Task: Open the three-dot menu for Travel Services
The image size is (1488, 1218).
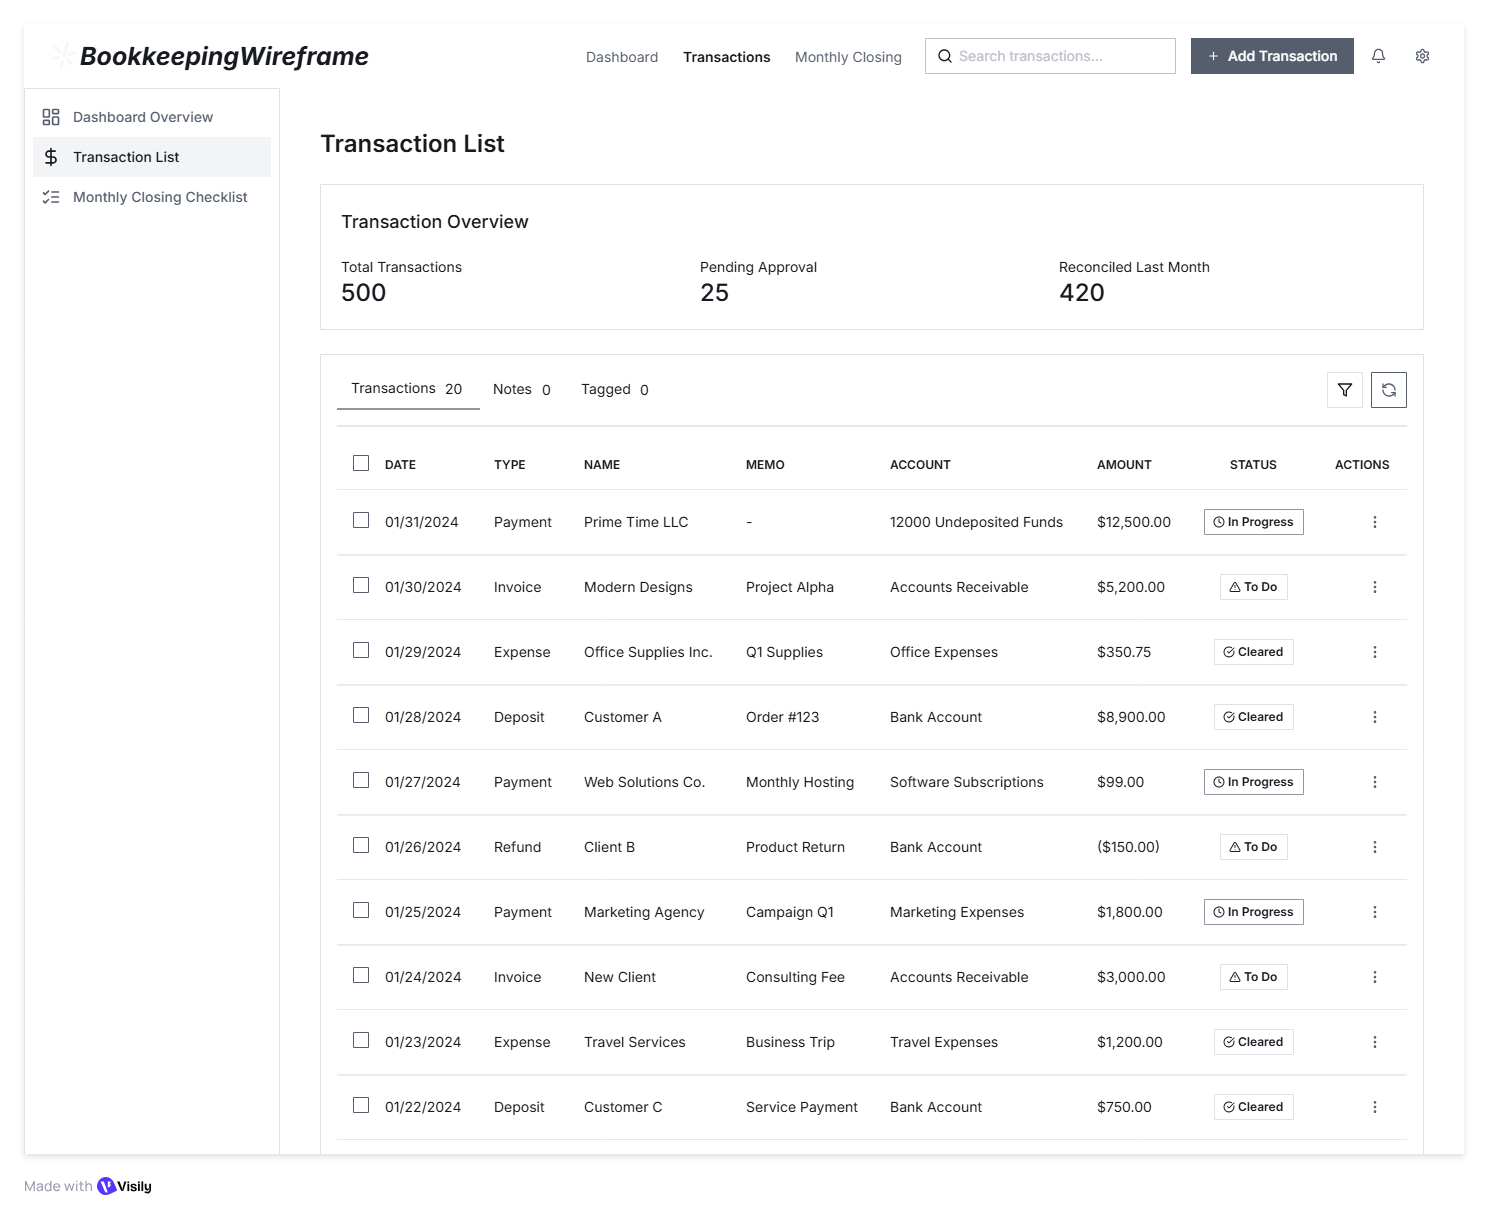Action: coord(1374,1042)
